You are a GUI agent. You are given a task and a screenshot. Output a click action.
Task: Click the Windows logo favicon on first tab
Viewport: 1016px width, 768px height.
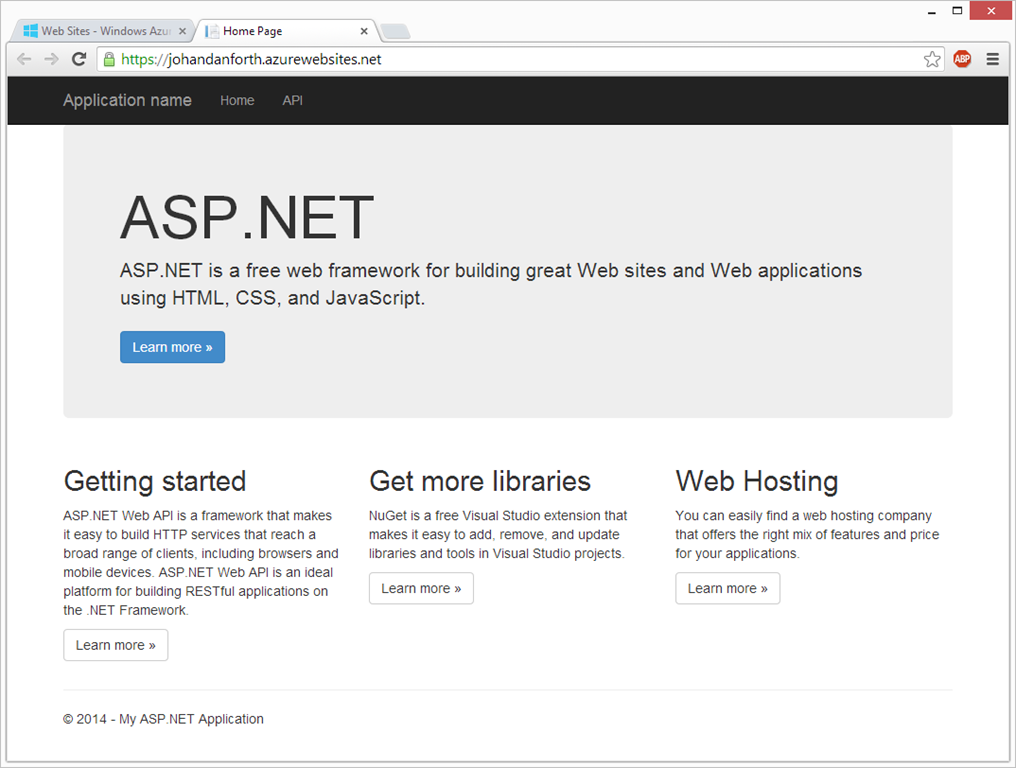(x=30, y=30)
